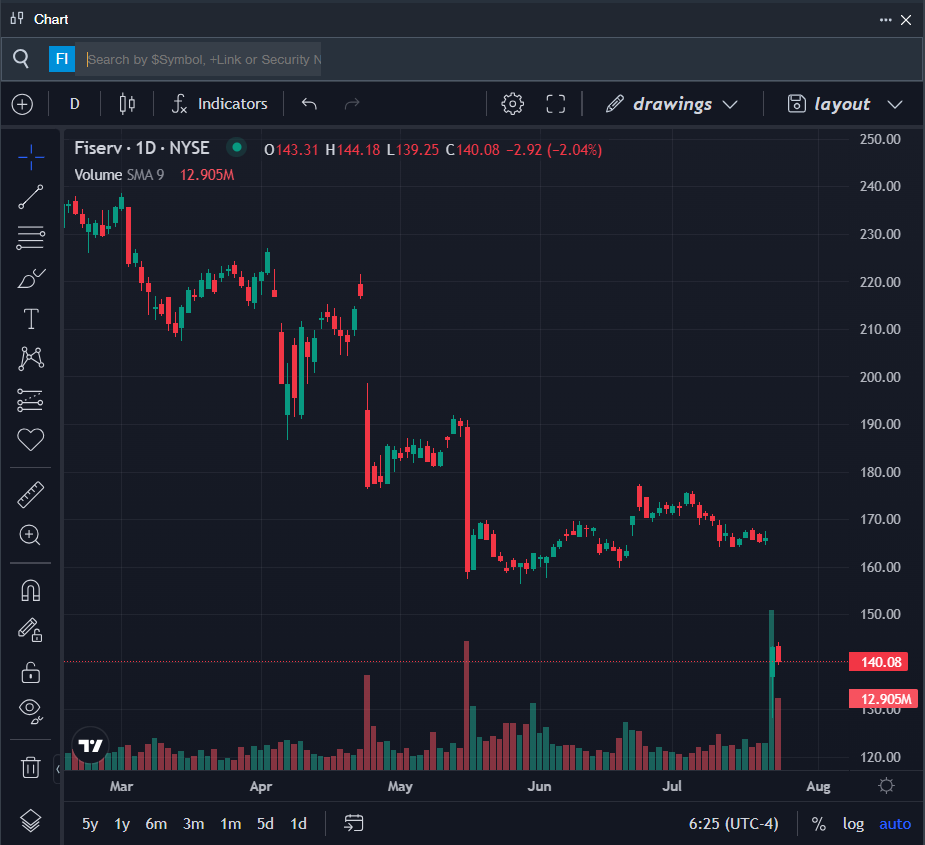Select the 1y date range

[122, 824]
